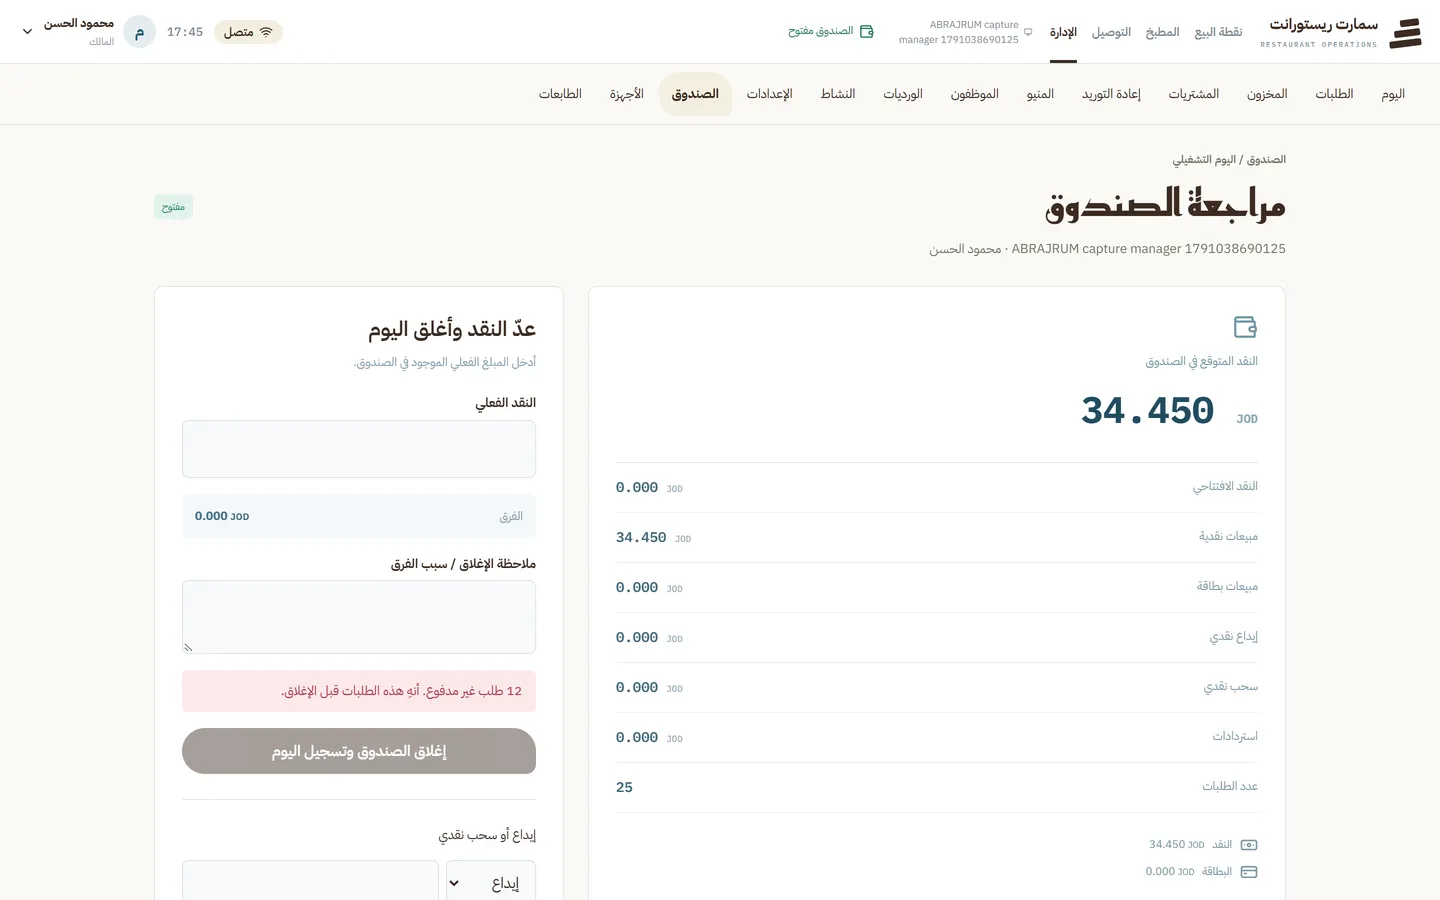1440x900 pixels.
Task: Switch to the الإعدادات tab
Action: point(769,94)
